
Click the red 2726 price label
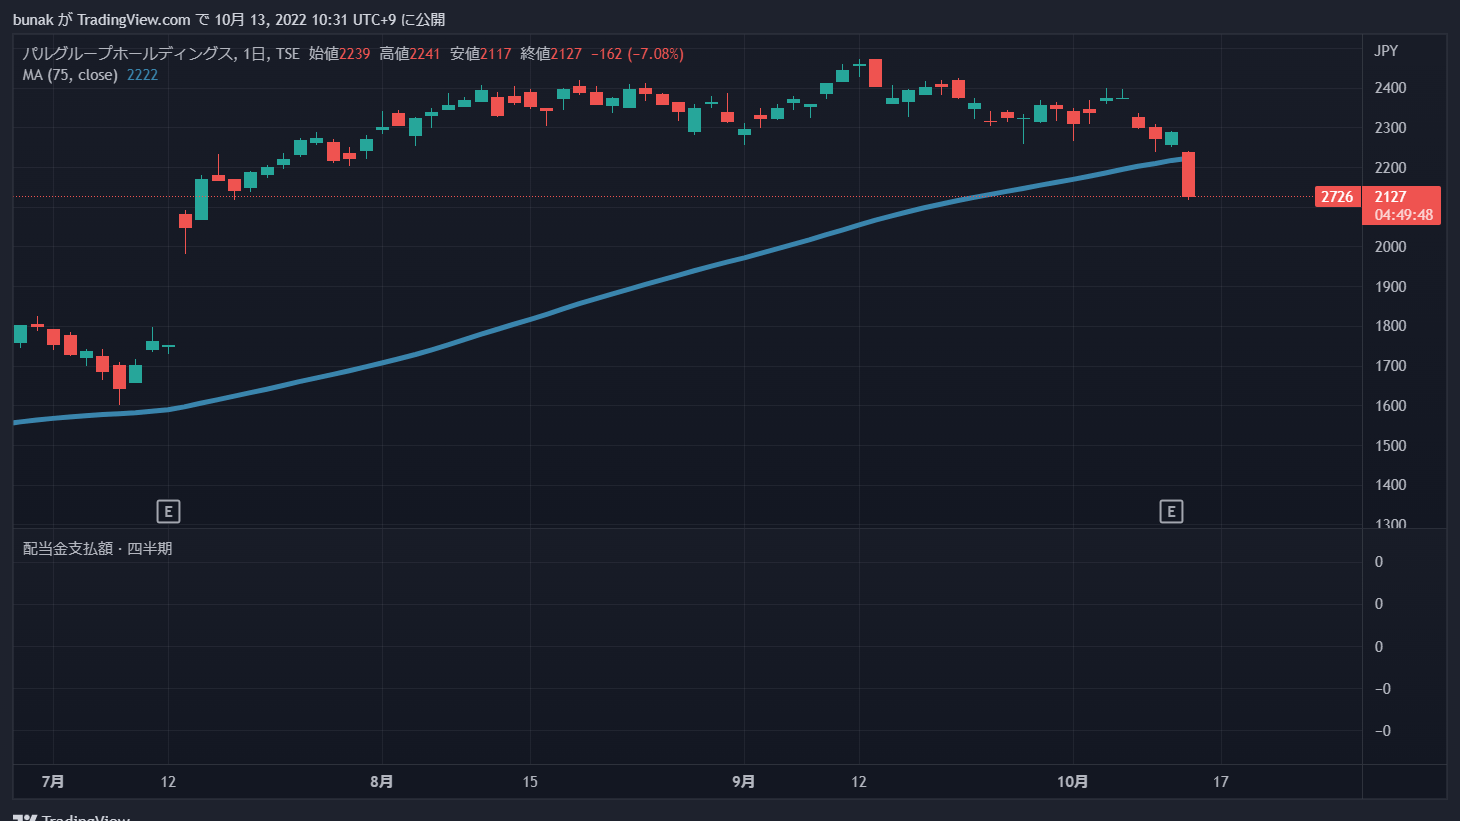[x=1337, y=197]
